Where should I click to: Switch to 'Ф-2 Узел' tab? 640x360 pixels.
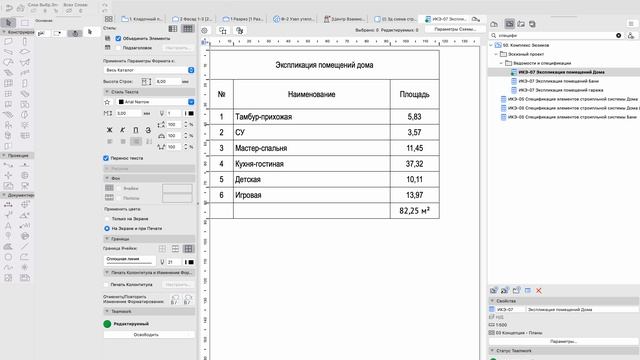tap(294, 19)
